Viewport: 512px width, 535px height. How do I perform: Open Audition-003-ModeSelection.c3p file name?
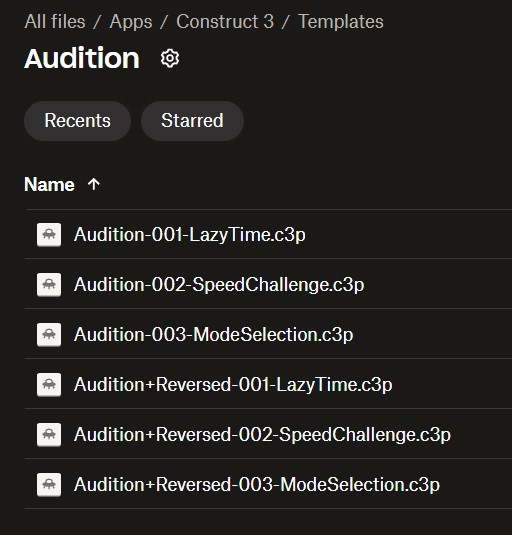pyautogui.click(x=214, y=335)
